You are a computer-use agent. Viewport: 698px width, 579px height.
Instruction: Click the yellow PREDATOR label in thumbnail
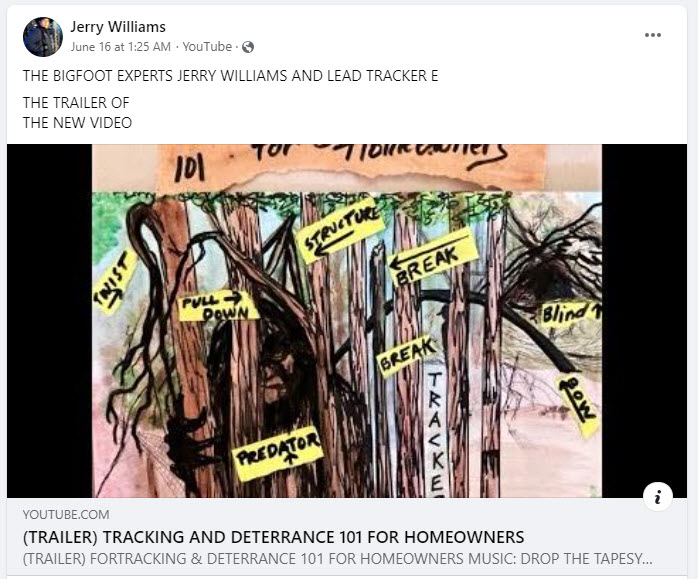278,453
